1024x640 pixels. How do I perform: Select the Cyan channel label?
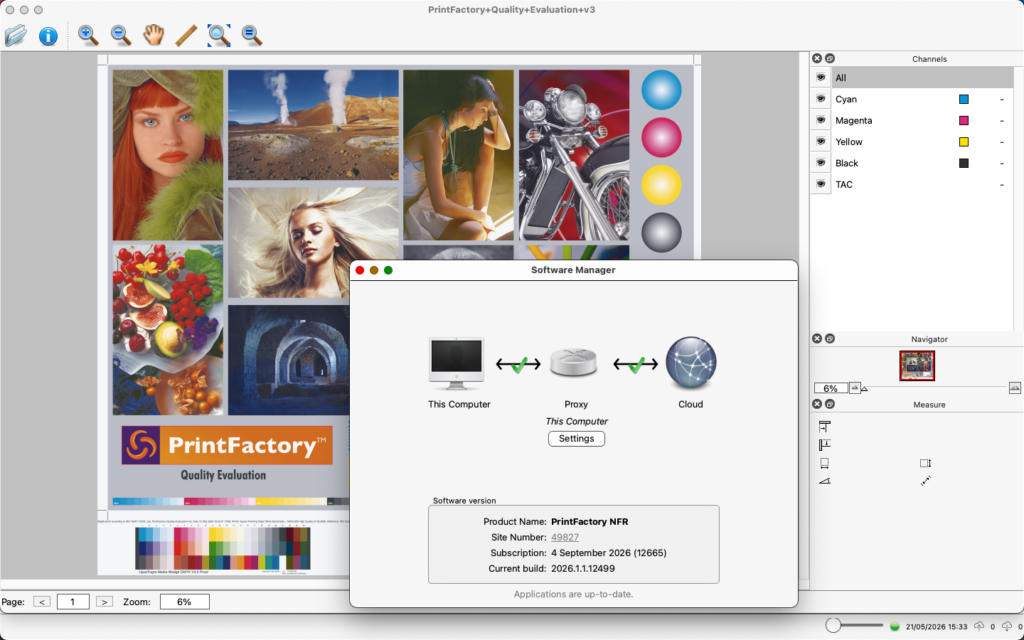click(x=846, y=99)
